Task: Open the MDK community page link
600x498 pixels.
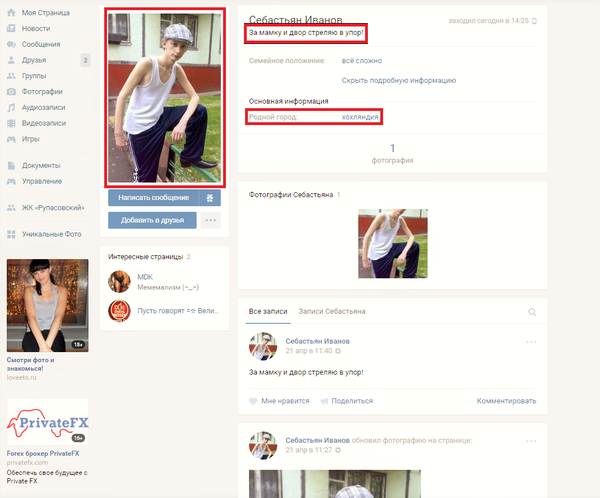Action: pyautogui.click(x=145, y=277)
